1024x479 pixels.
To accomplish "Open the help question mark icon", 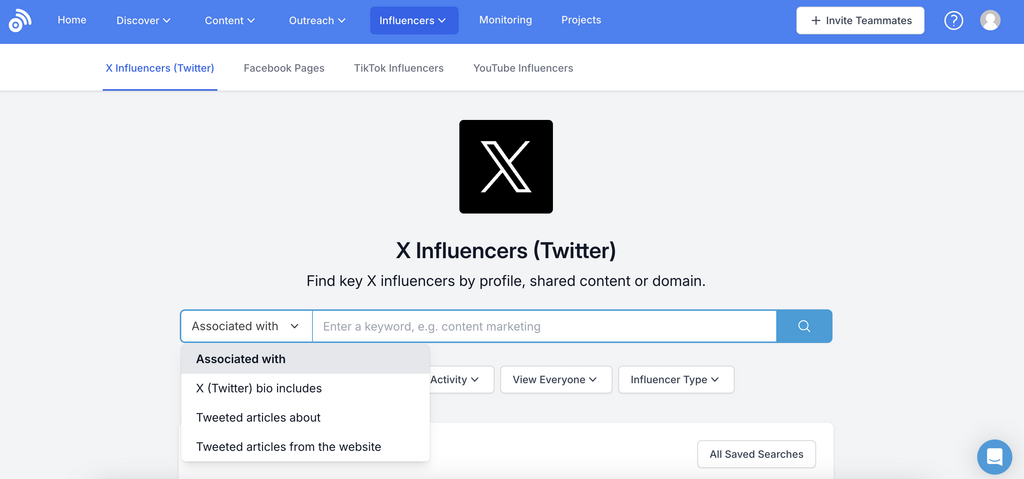I will point(953,20).
